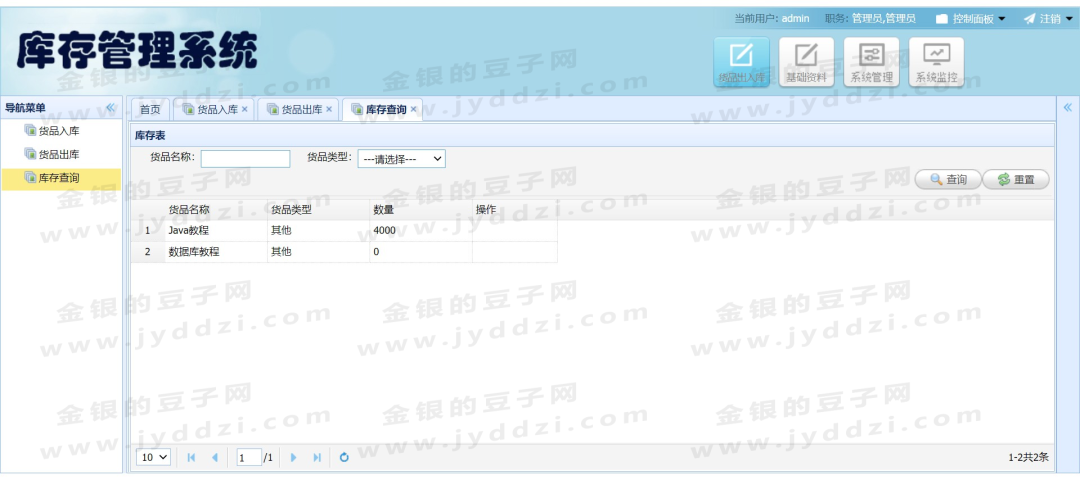Open 货品出库 in navigation menu

(x=59, y=154)
